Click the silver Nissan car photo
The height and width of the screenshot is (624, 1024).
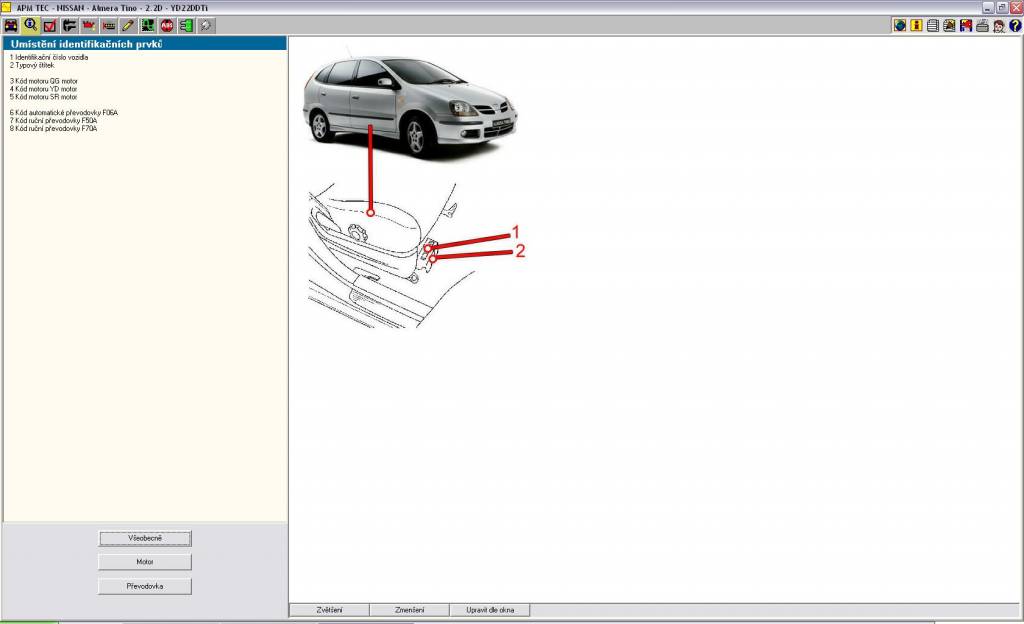[410, 106]
